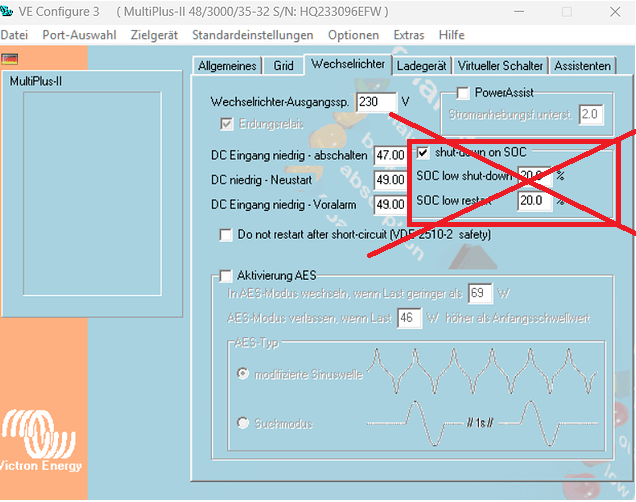Click the AES enter threshold 69 W field
Image resolution: width=636 pixels, height=502 pixels.
click(x=480, y=293)
